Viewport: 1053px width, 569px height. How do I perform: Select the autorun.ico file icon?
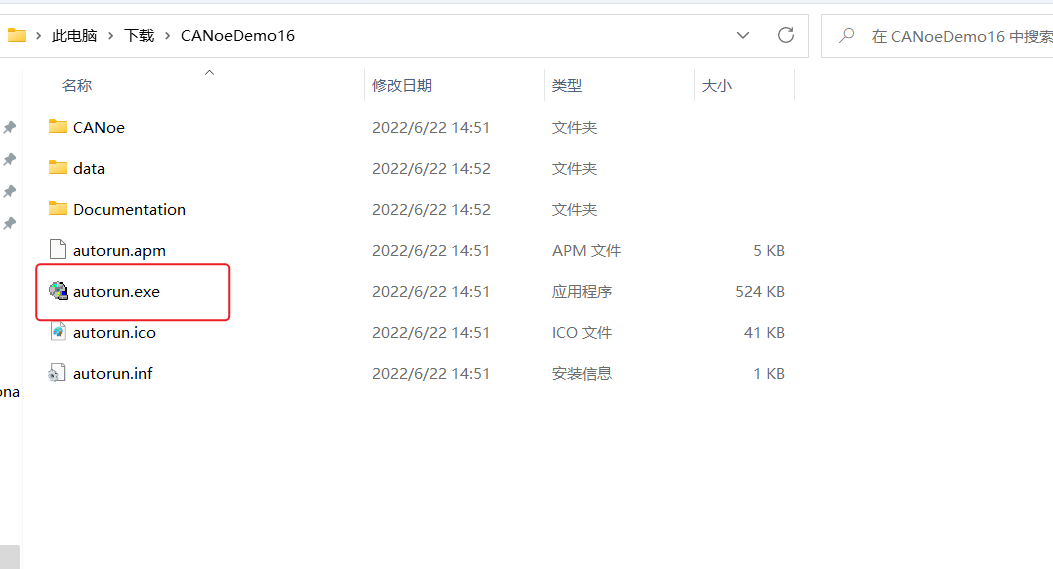click(58, 332)
